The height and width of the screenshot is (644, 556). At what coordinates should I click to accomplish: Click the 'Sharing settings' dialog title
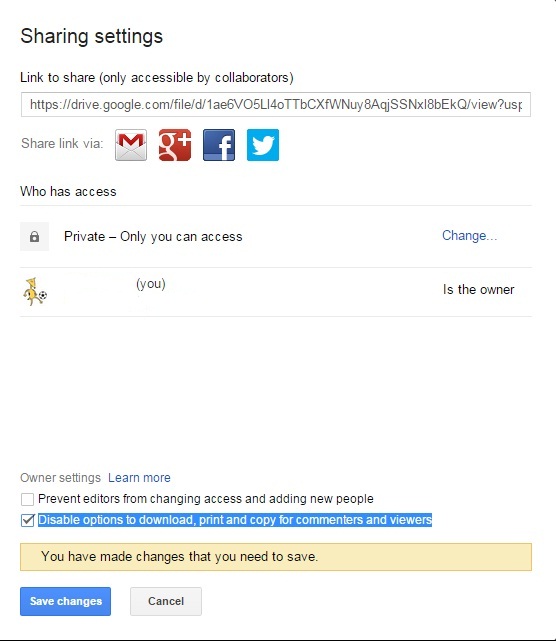click(92, 36)
